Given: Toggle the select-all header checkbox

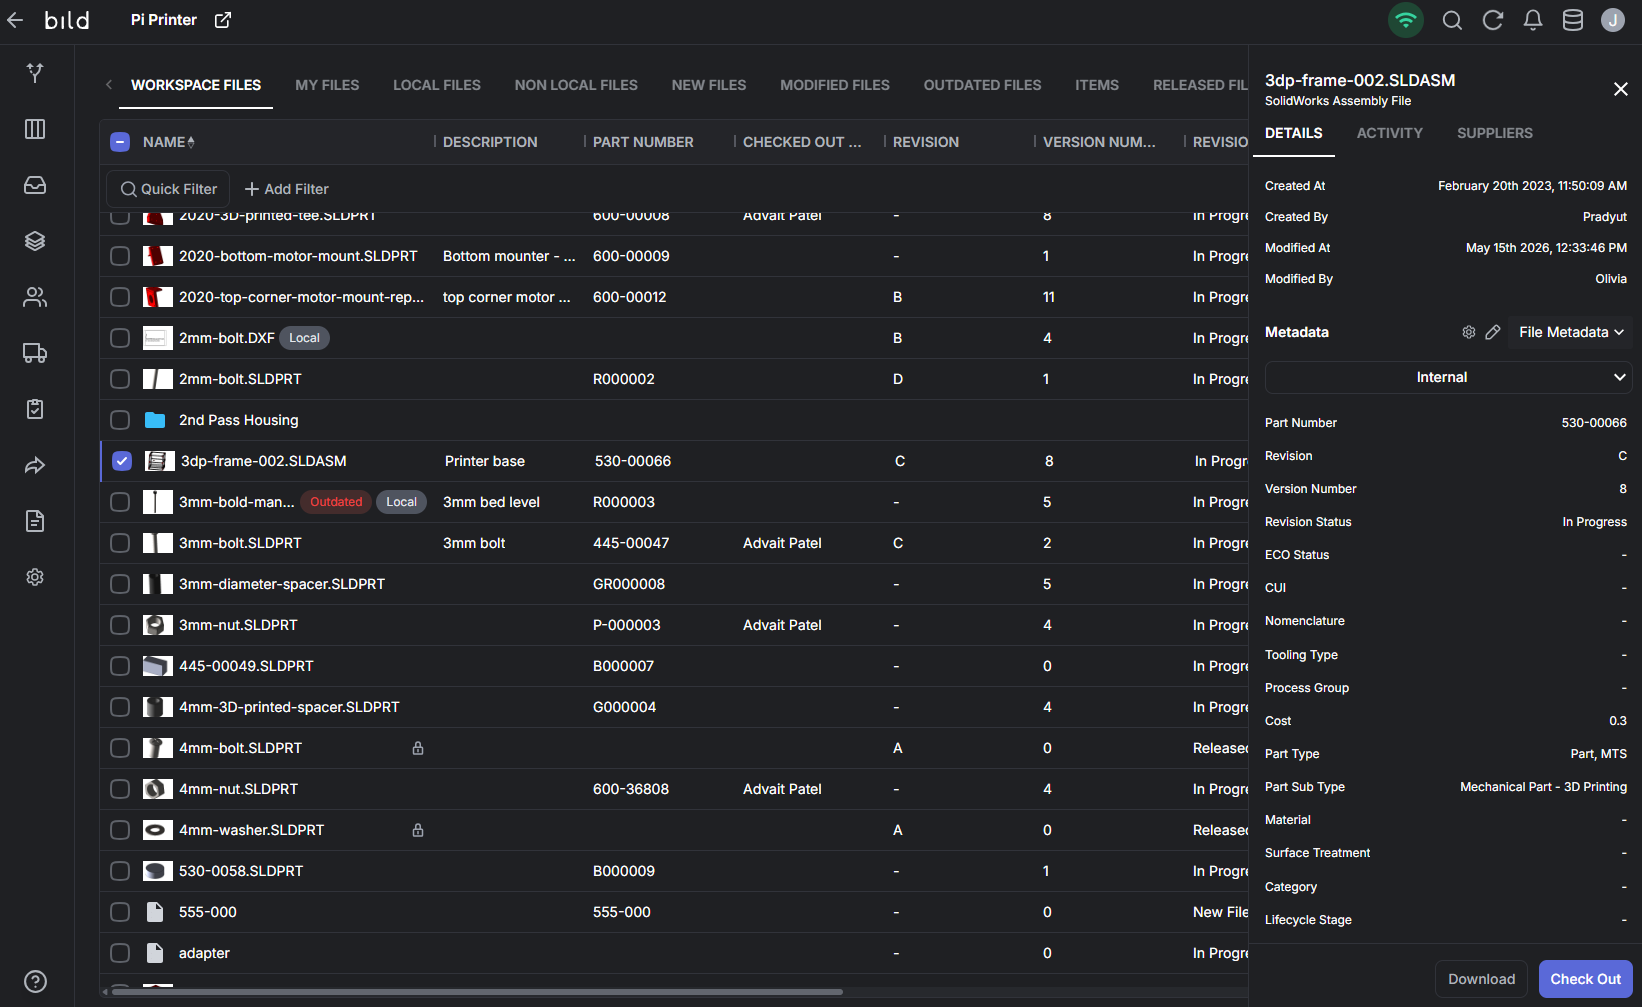Looking at the screenshot, I should tap(120, 142).
